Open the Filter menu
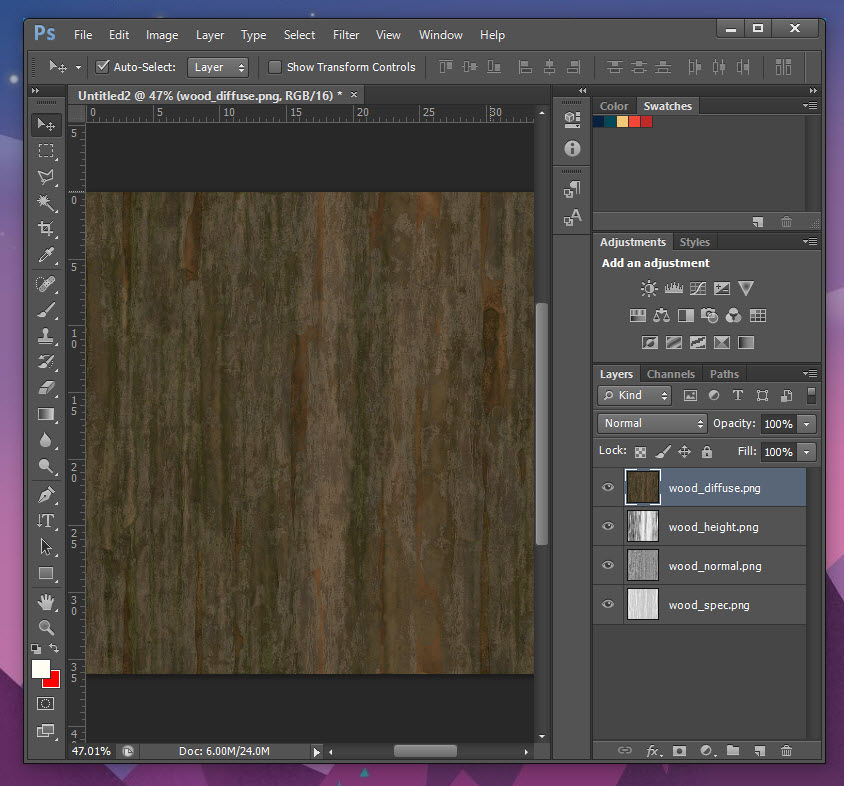844x786 pixels. (x=346, y=35)
